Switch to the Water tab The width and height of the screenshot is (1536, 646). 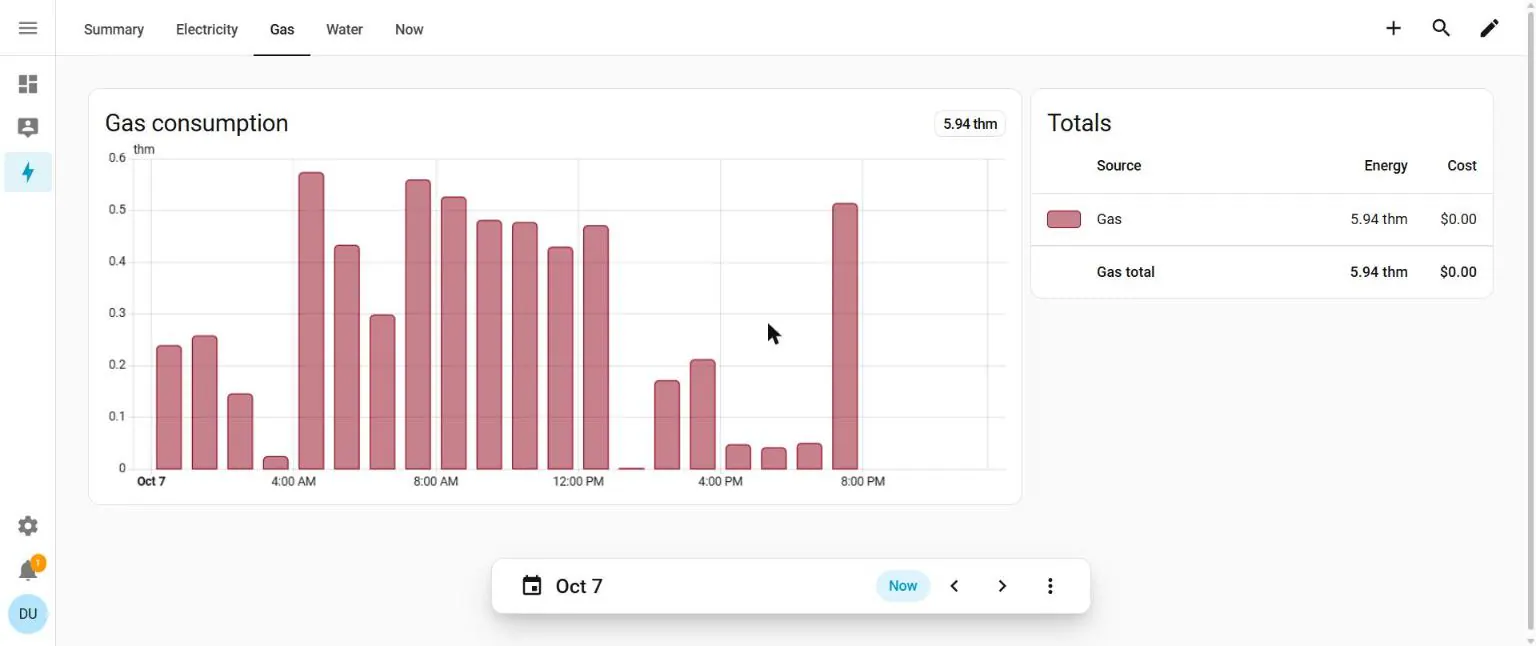click(x=344, y=29)
